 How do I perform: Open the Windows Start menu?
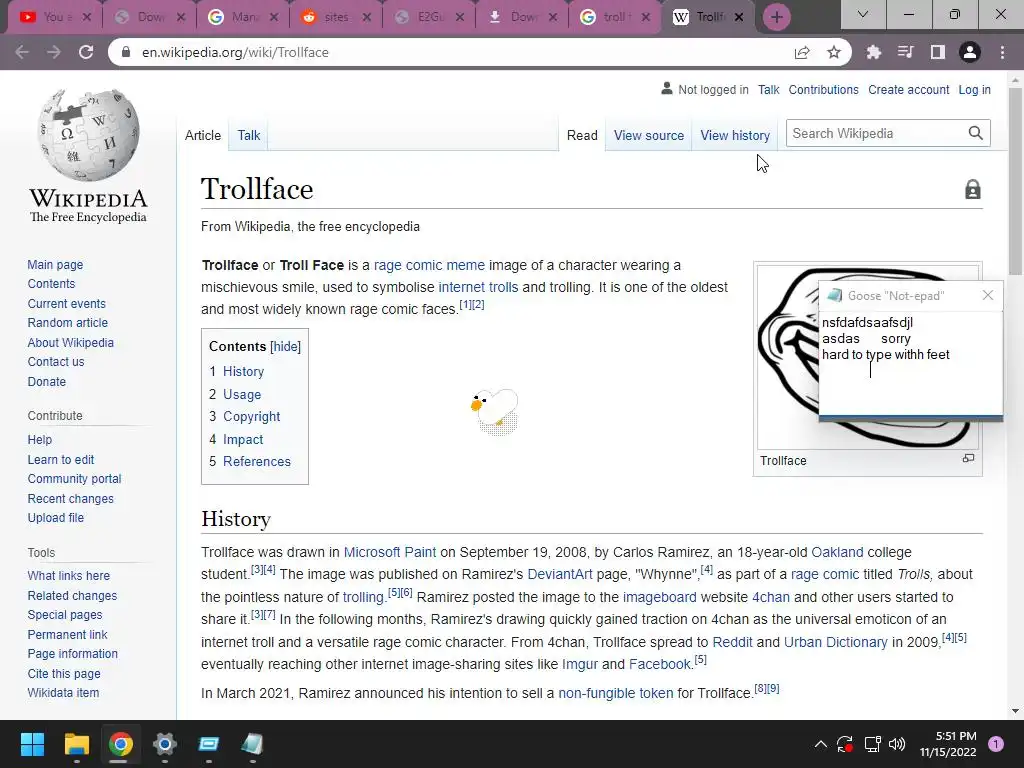coord(32,744)
